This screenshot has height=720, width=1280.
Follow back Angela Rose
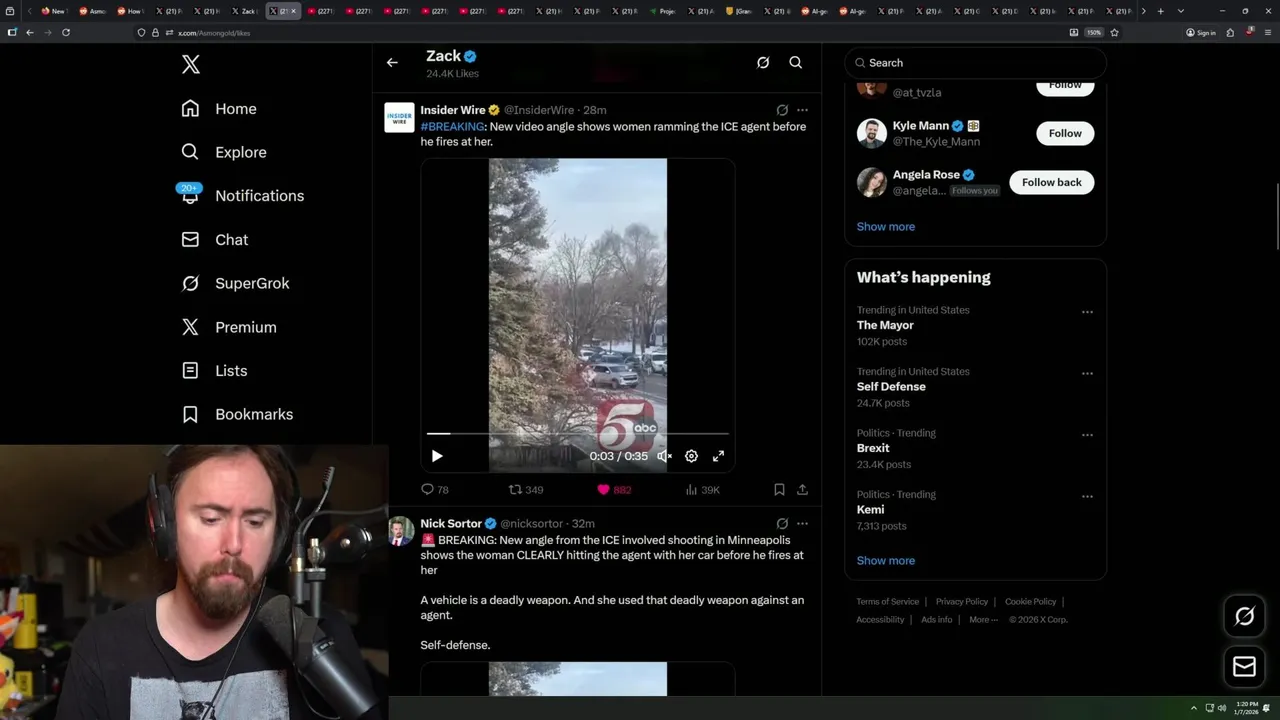pos(1052,182)
